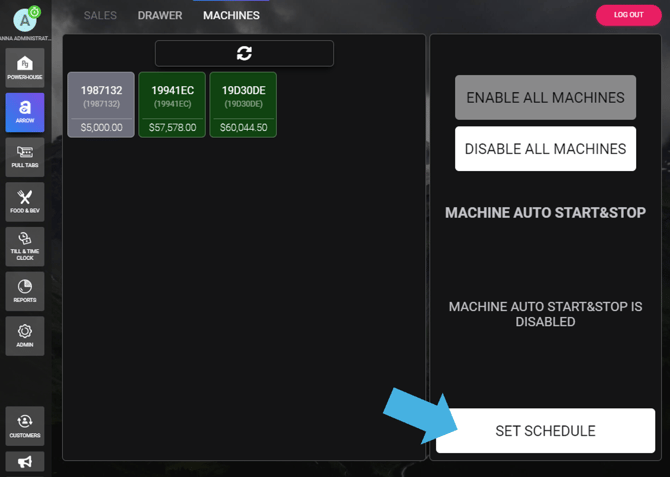Select machine tile 1987132
Screen dimensions: 670x477
(x=101, y=104)
